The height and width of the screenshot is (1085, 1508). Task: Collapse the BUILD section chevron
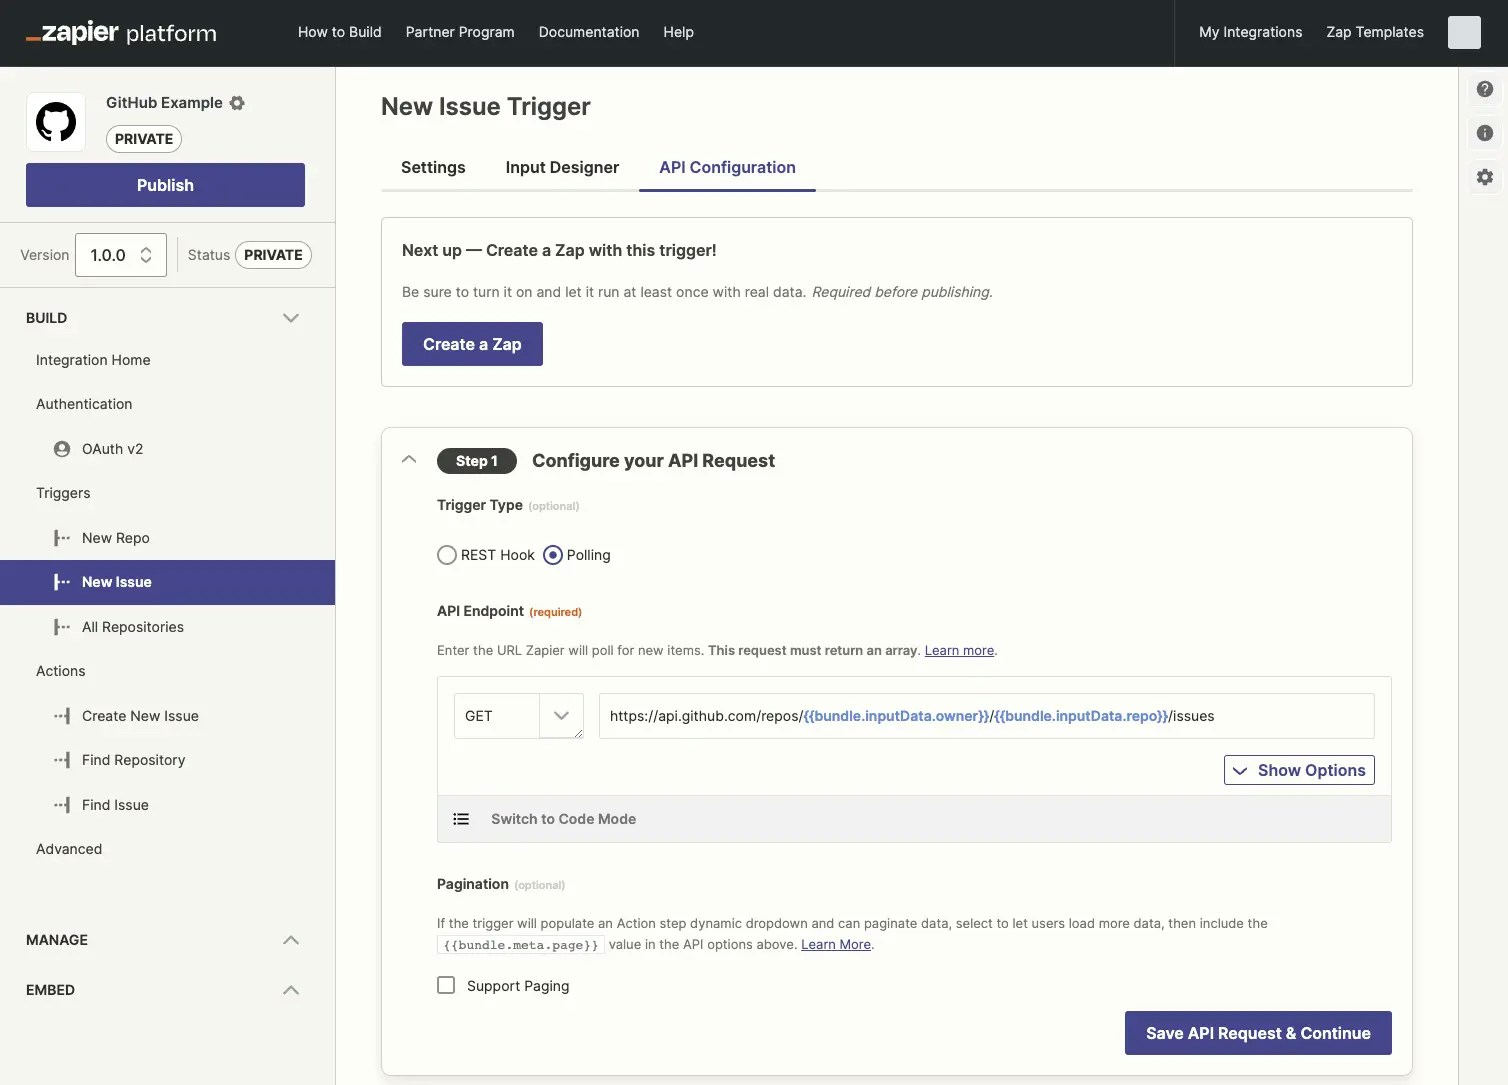tap(291, 318)
